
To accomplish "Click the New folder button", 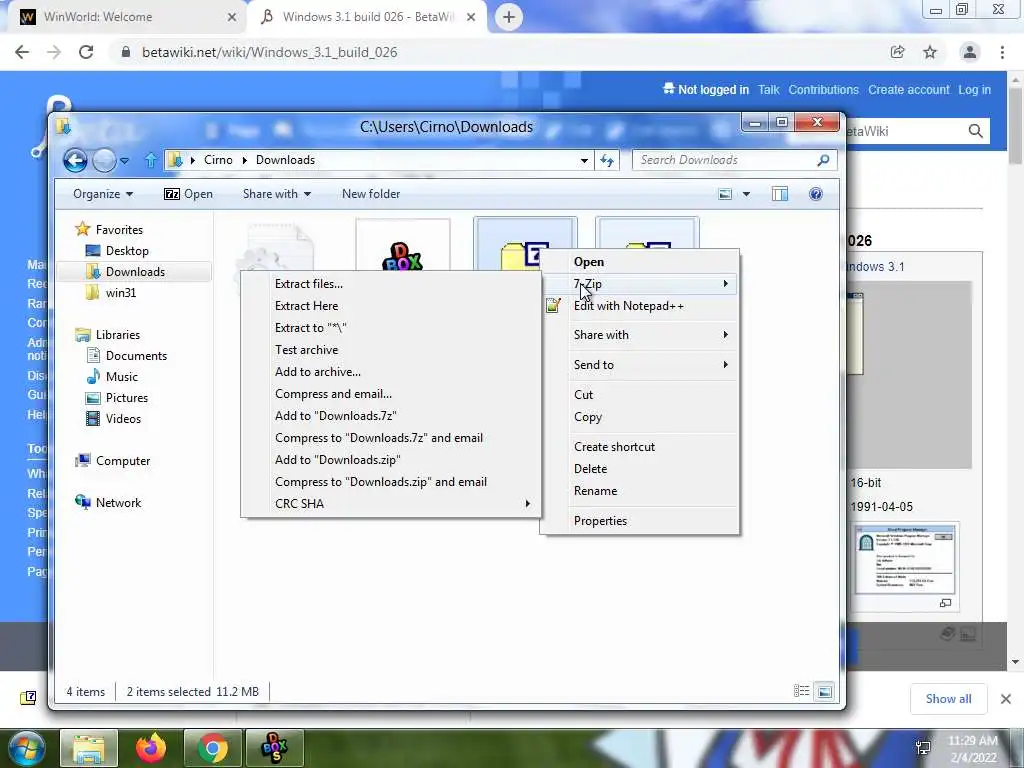I will tap(371, 194).
